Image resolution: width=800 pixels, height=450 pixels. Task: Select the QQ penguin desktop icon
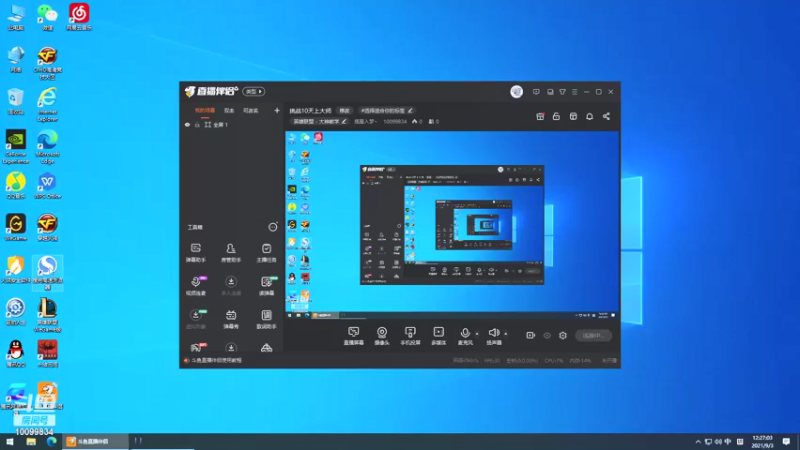[16, 354]
